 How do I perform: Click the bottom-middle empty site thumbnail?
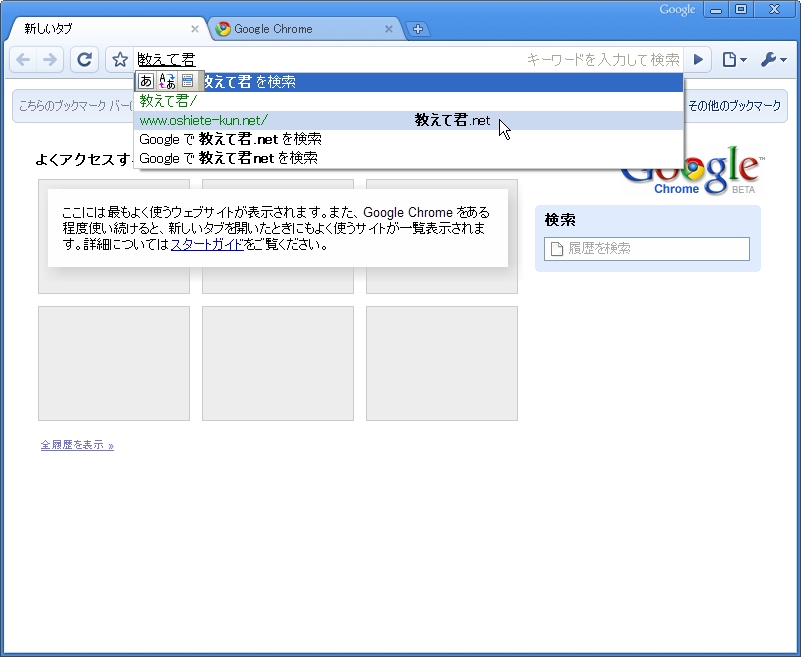pos(278,363)
